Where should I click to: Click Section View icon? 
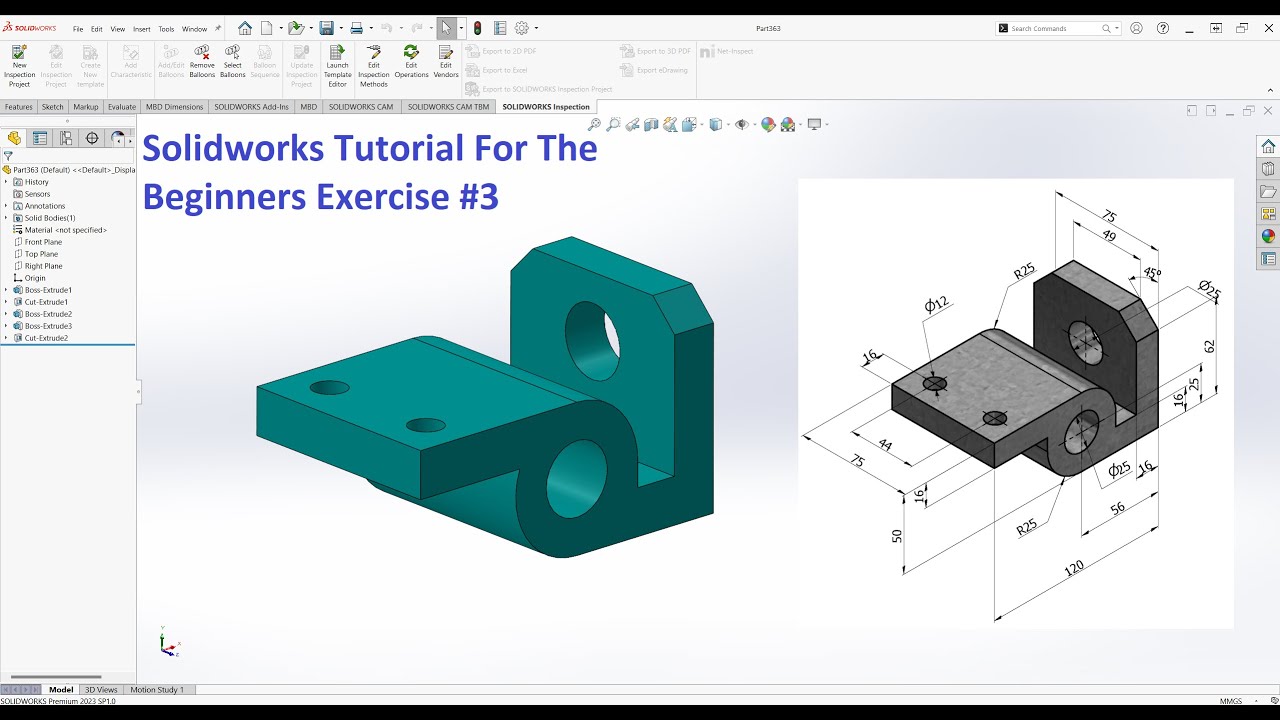tap(651, 125)
